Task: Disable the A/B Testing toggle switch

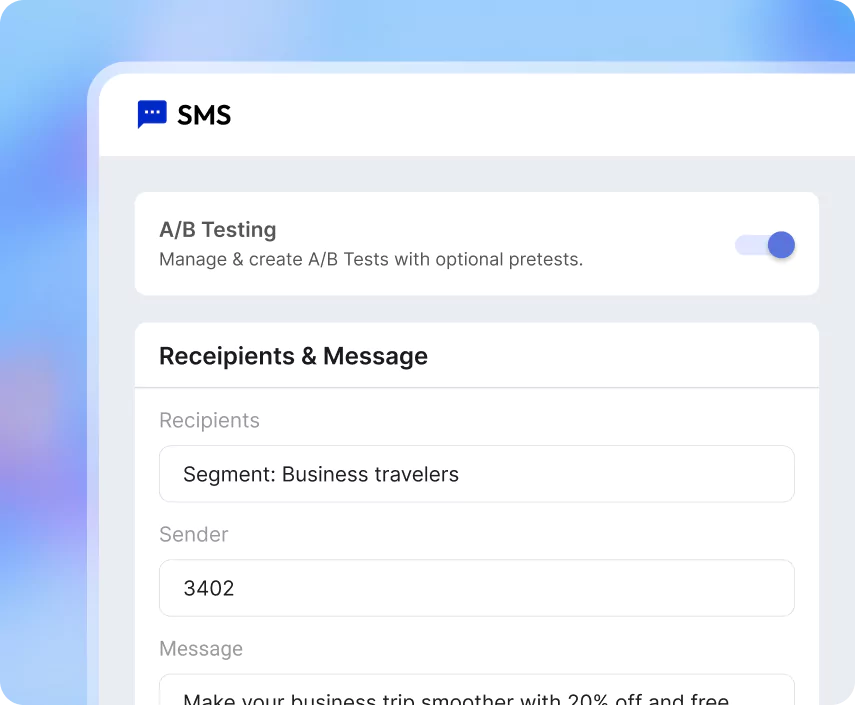Action: coord(766,245)
